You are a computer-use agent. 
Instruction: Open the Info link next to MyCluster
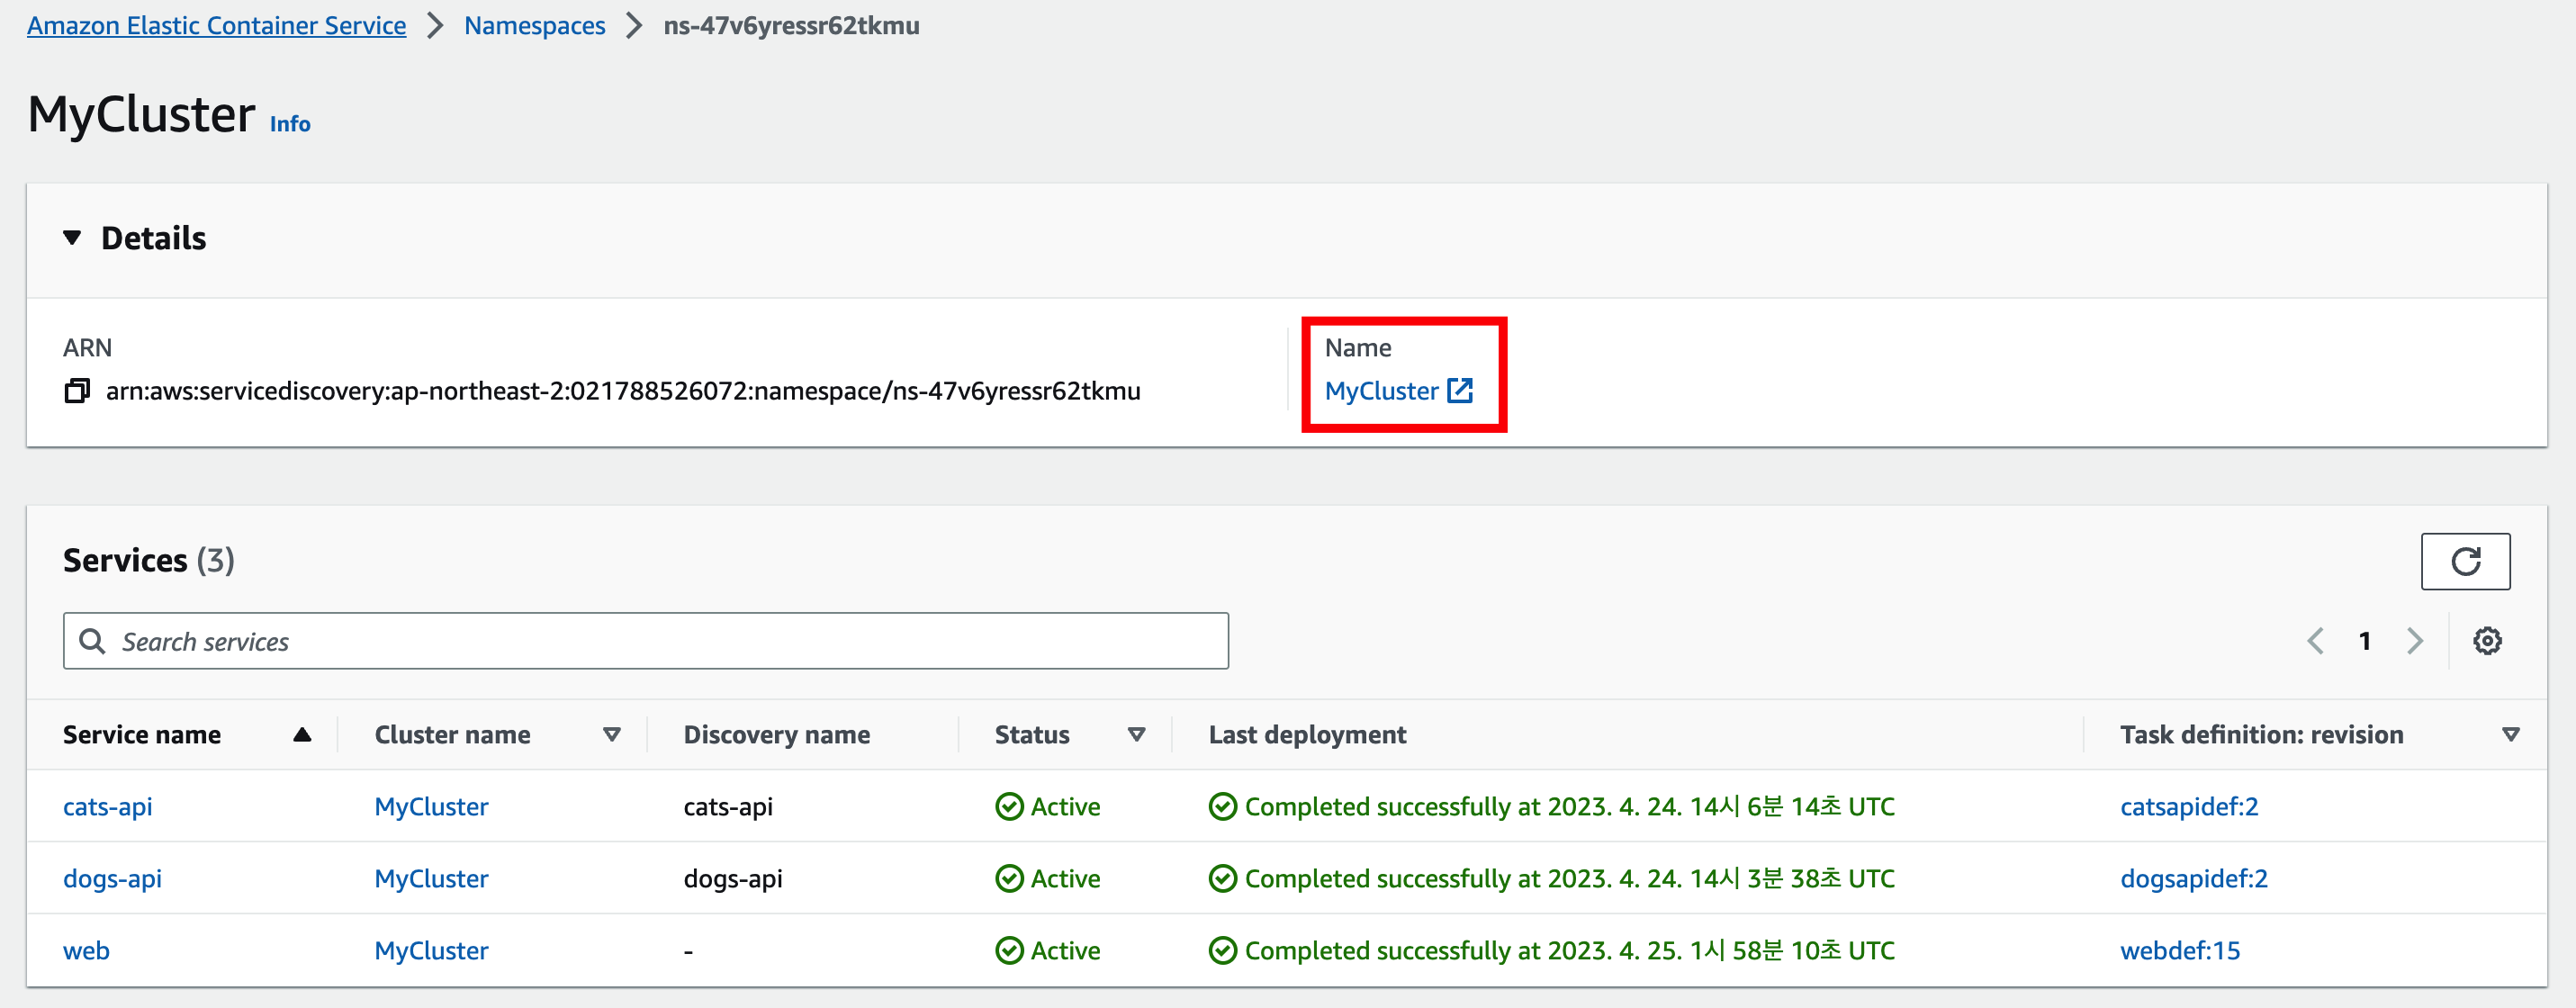(290, 124)
